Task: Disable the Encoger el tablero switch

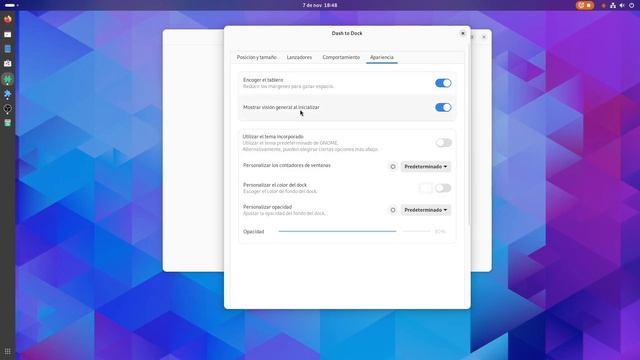Action: pos(443,83)
